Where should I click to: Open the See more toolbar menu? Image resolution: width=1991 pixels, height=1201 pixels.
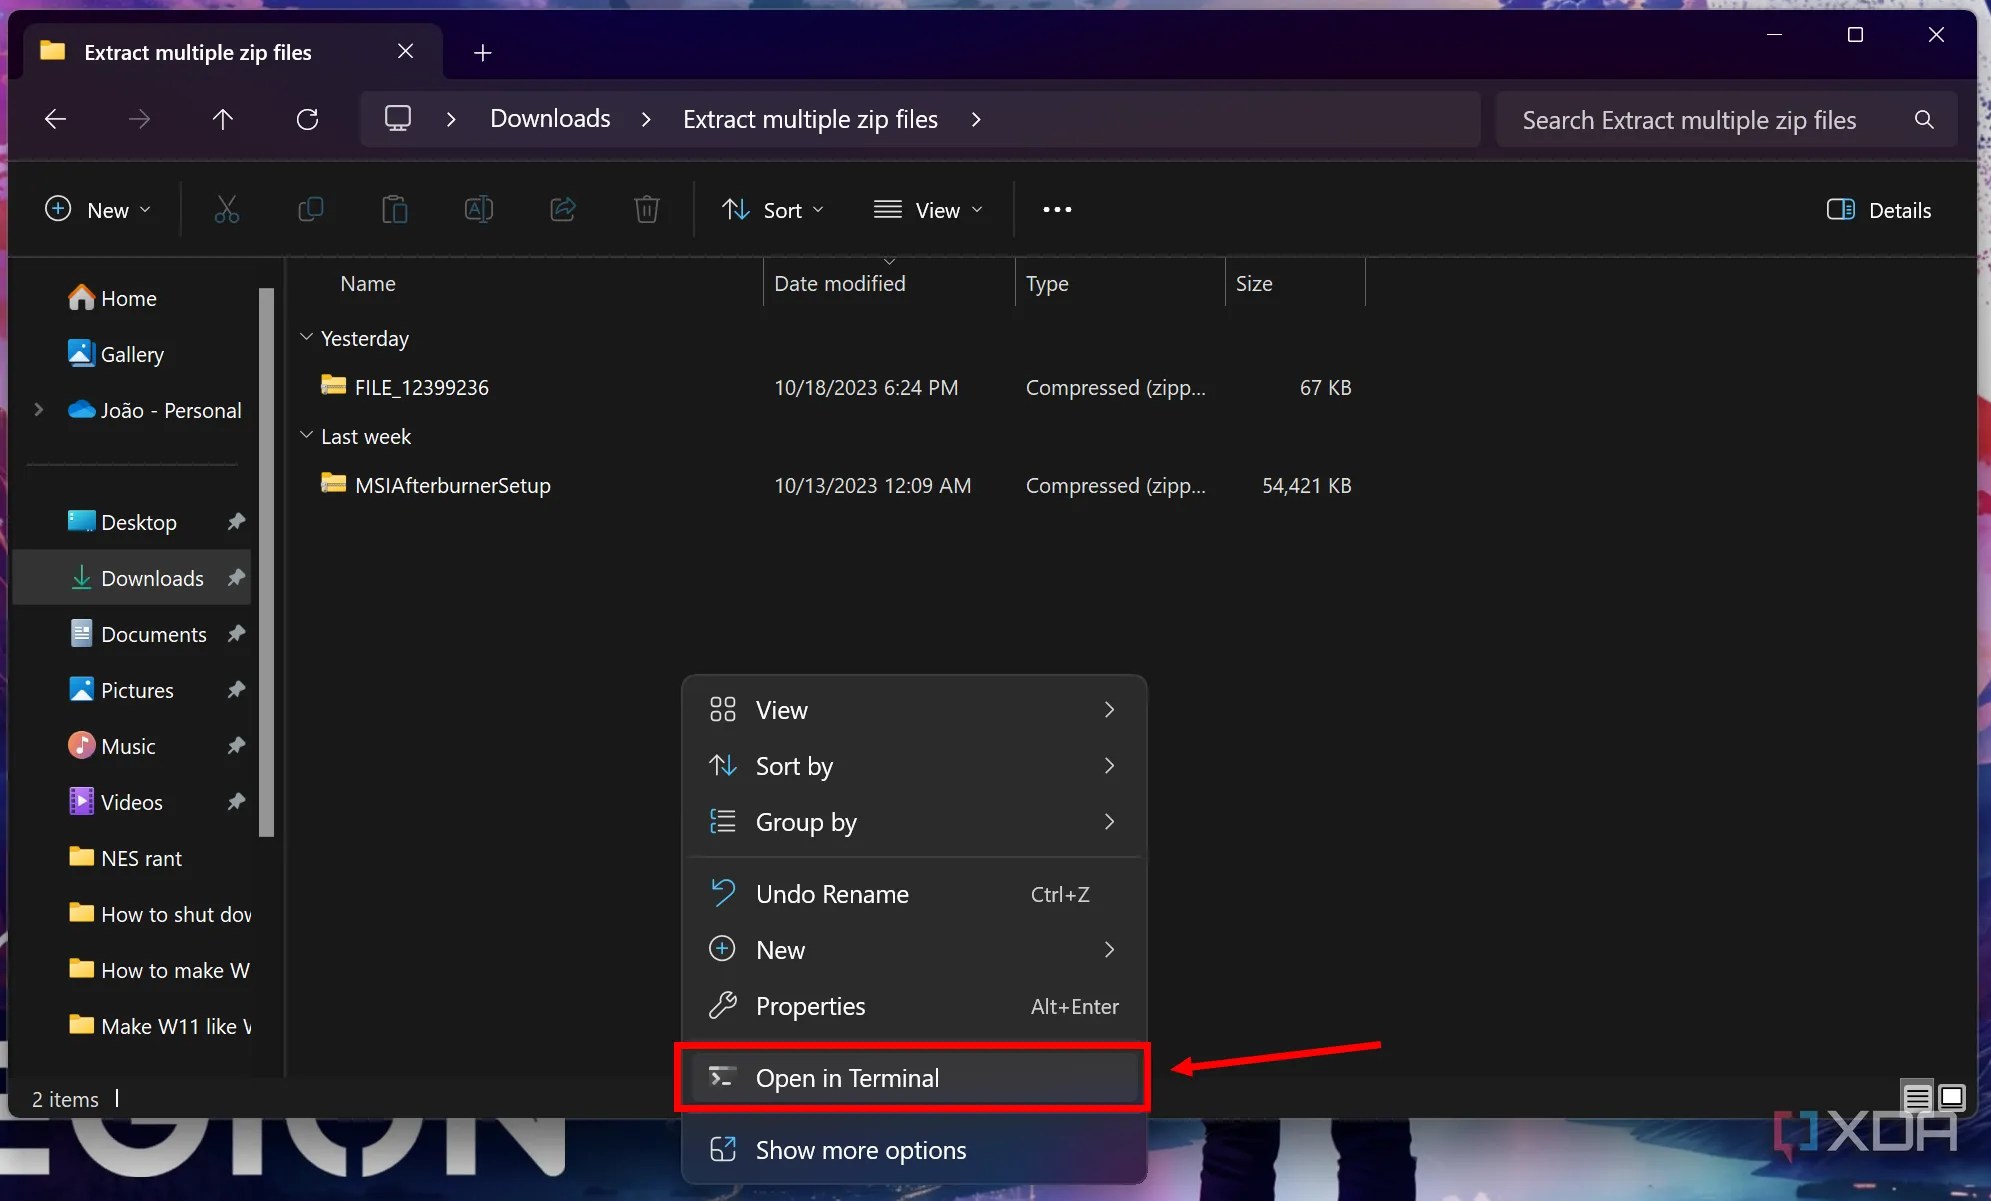click(1057, 210)
